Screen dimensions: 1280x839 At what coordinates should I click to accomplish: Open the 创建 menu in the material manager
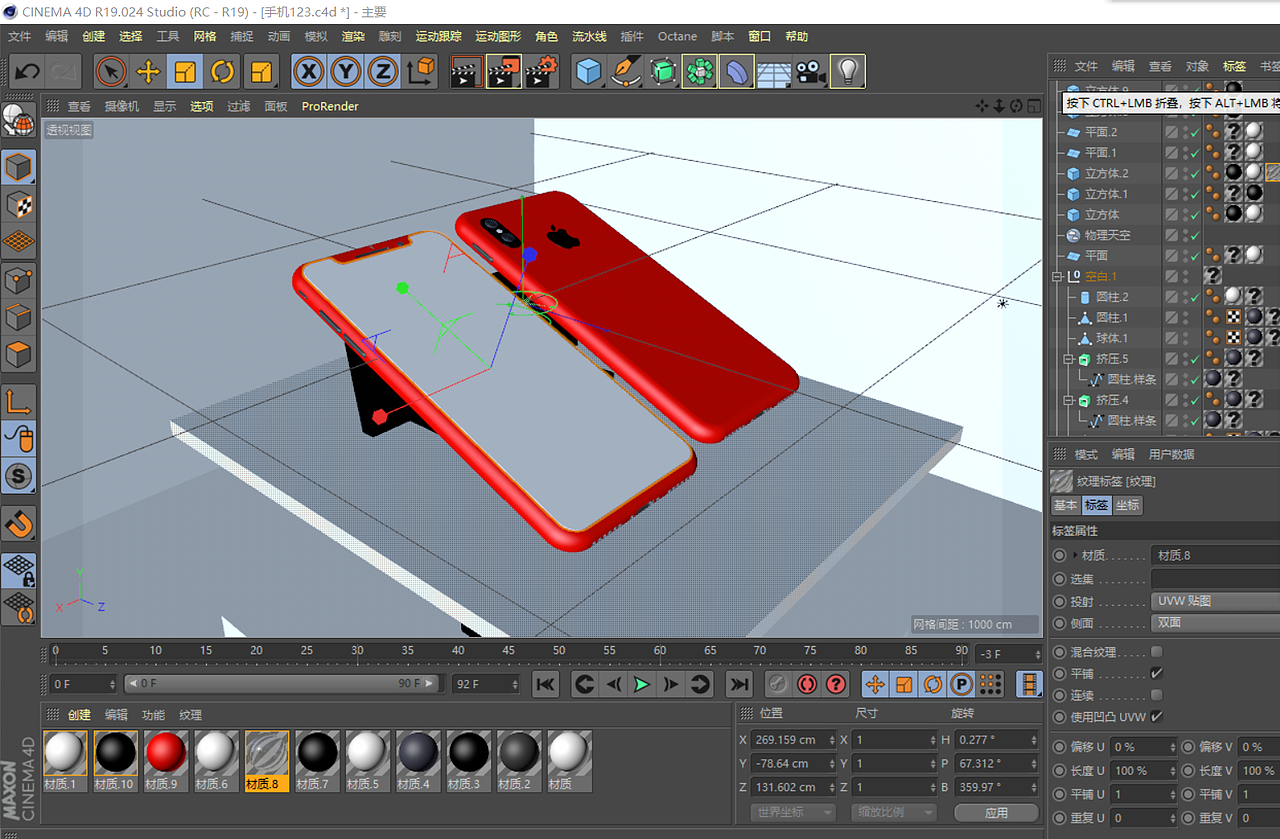pos(79,715)
